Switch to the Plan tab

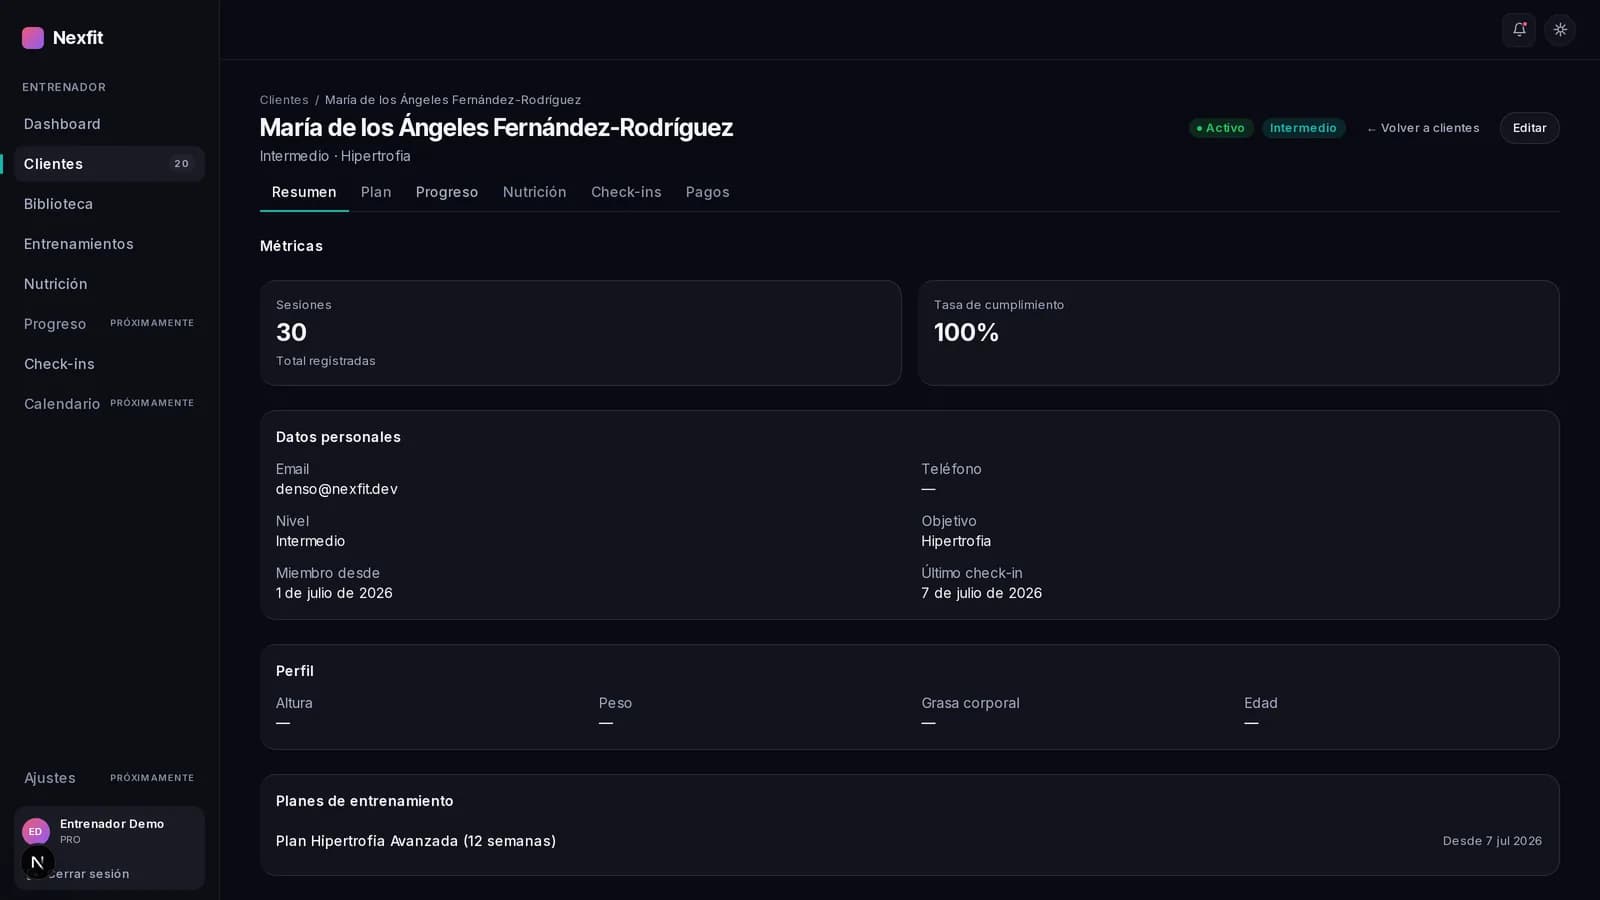pyautogui.click(x=376, y=192)
